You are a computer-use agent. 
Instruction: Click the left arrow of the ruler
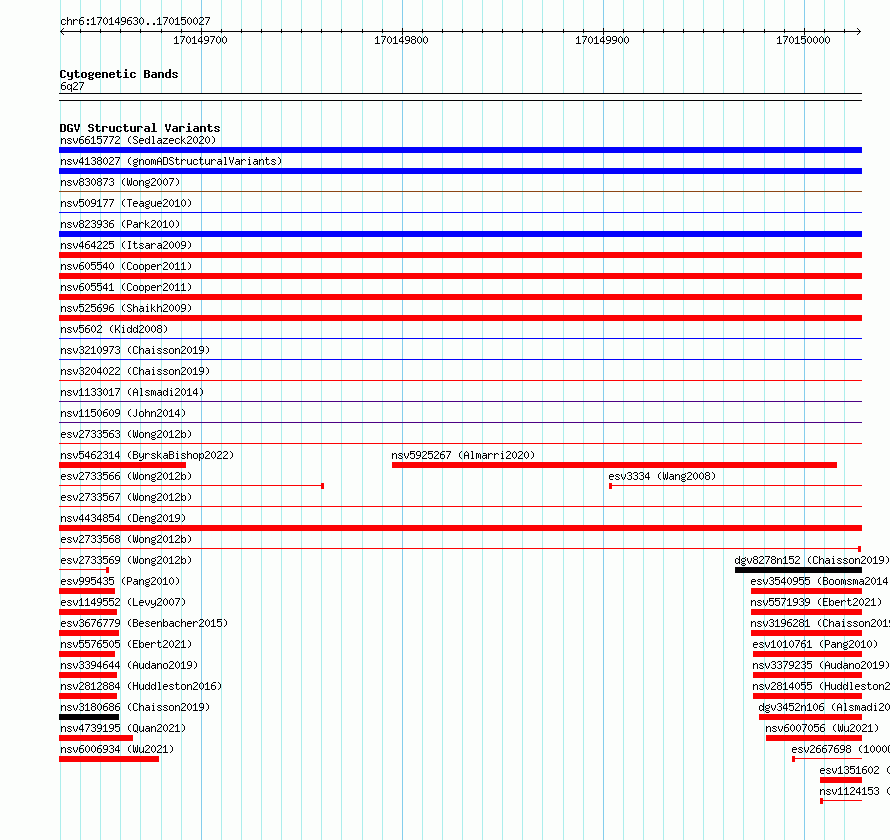point(62,31)
